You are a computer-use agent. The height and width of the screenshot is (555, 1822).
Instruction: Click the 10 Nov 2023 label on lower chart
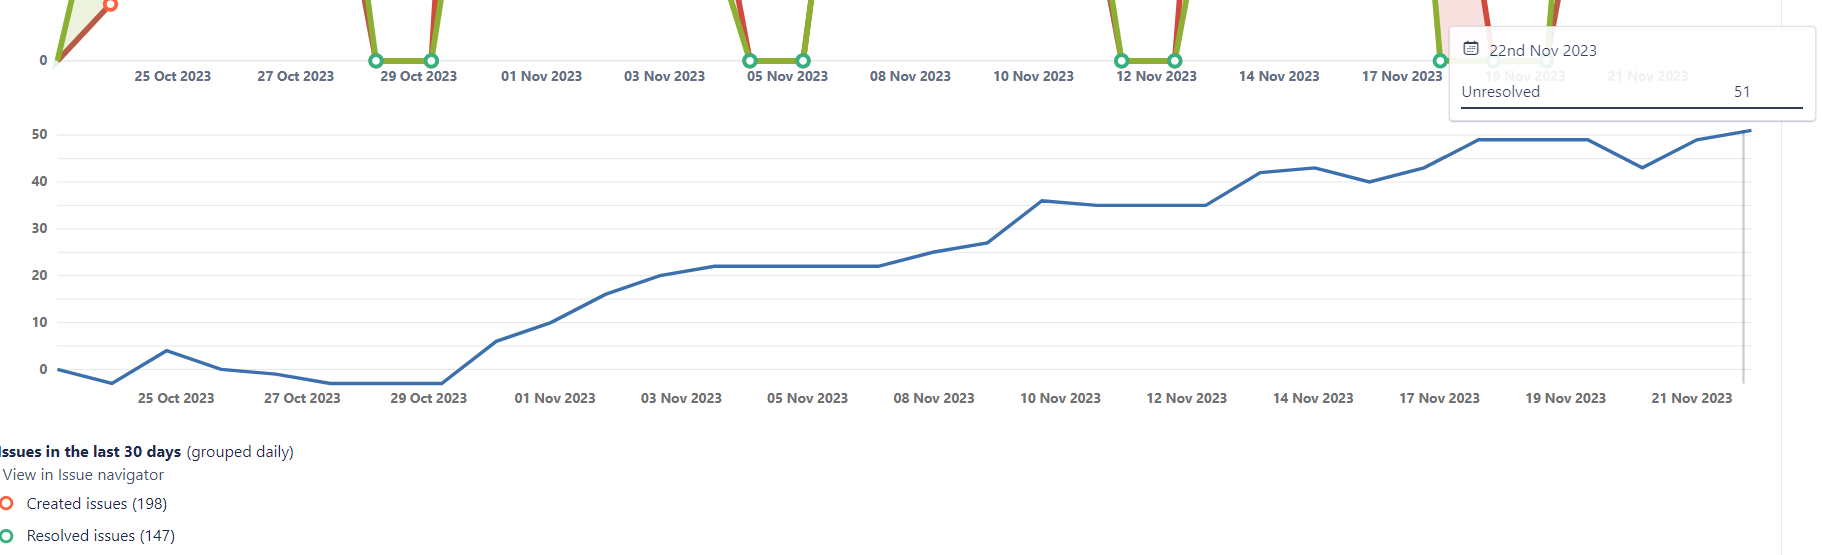[1060, 398]
